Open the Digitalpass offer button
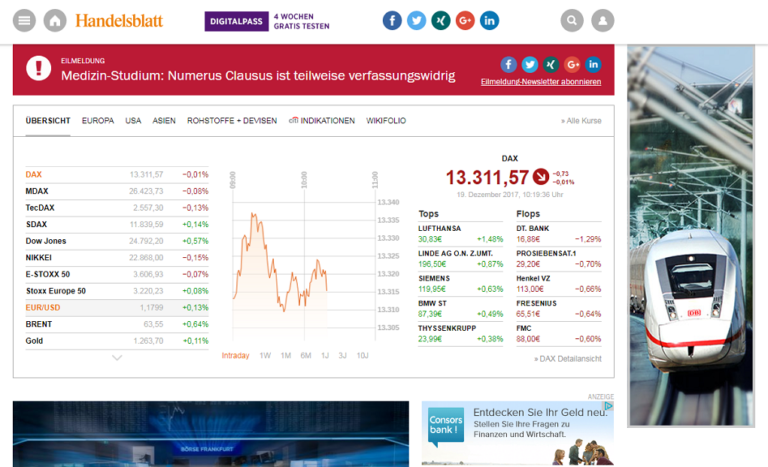768x467 pixels. (x=237, y=21)
